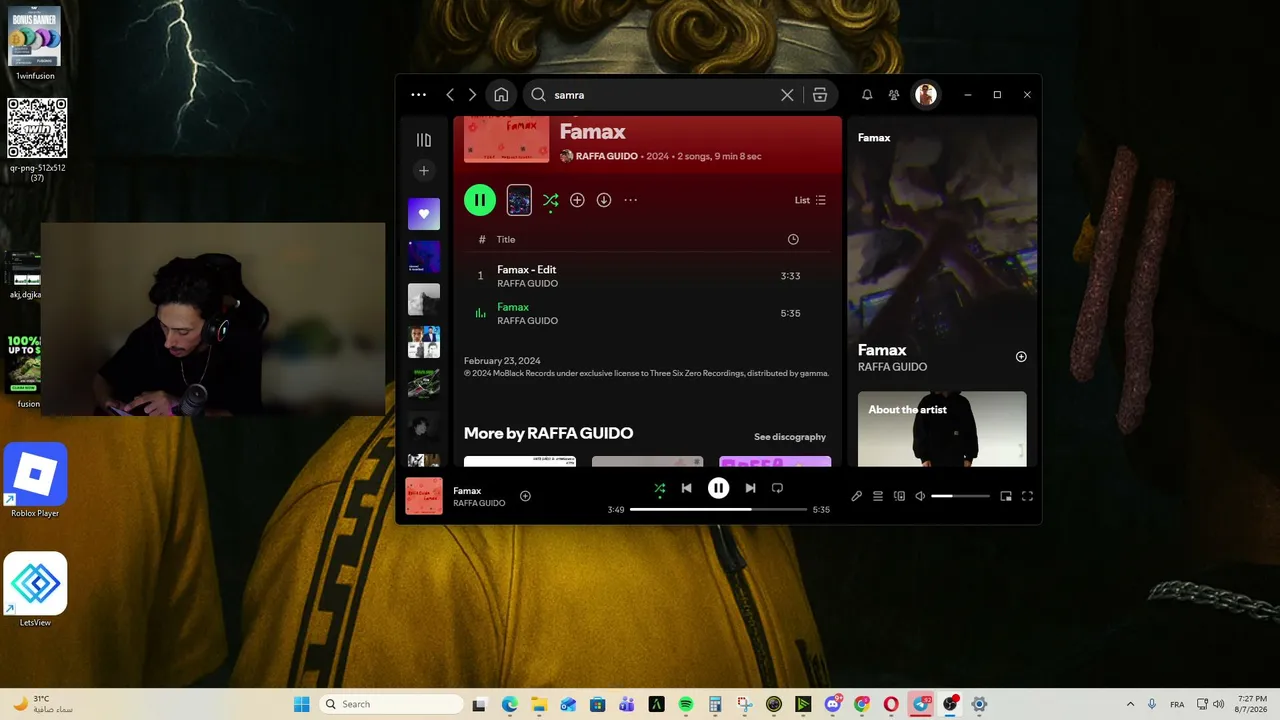Open Spotify from the taskbar
This screenshot has height=720, width=1280.
pyautogui.click(x=686, y=704)
